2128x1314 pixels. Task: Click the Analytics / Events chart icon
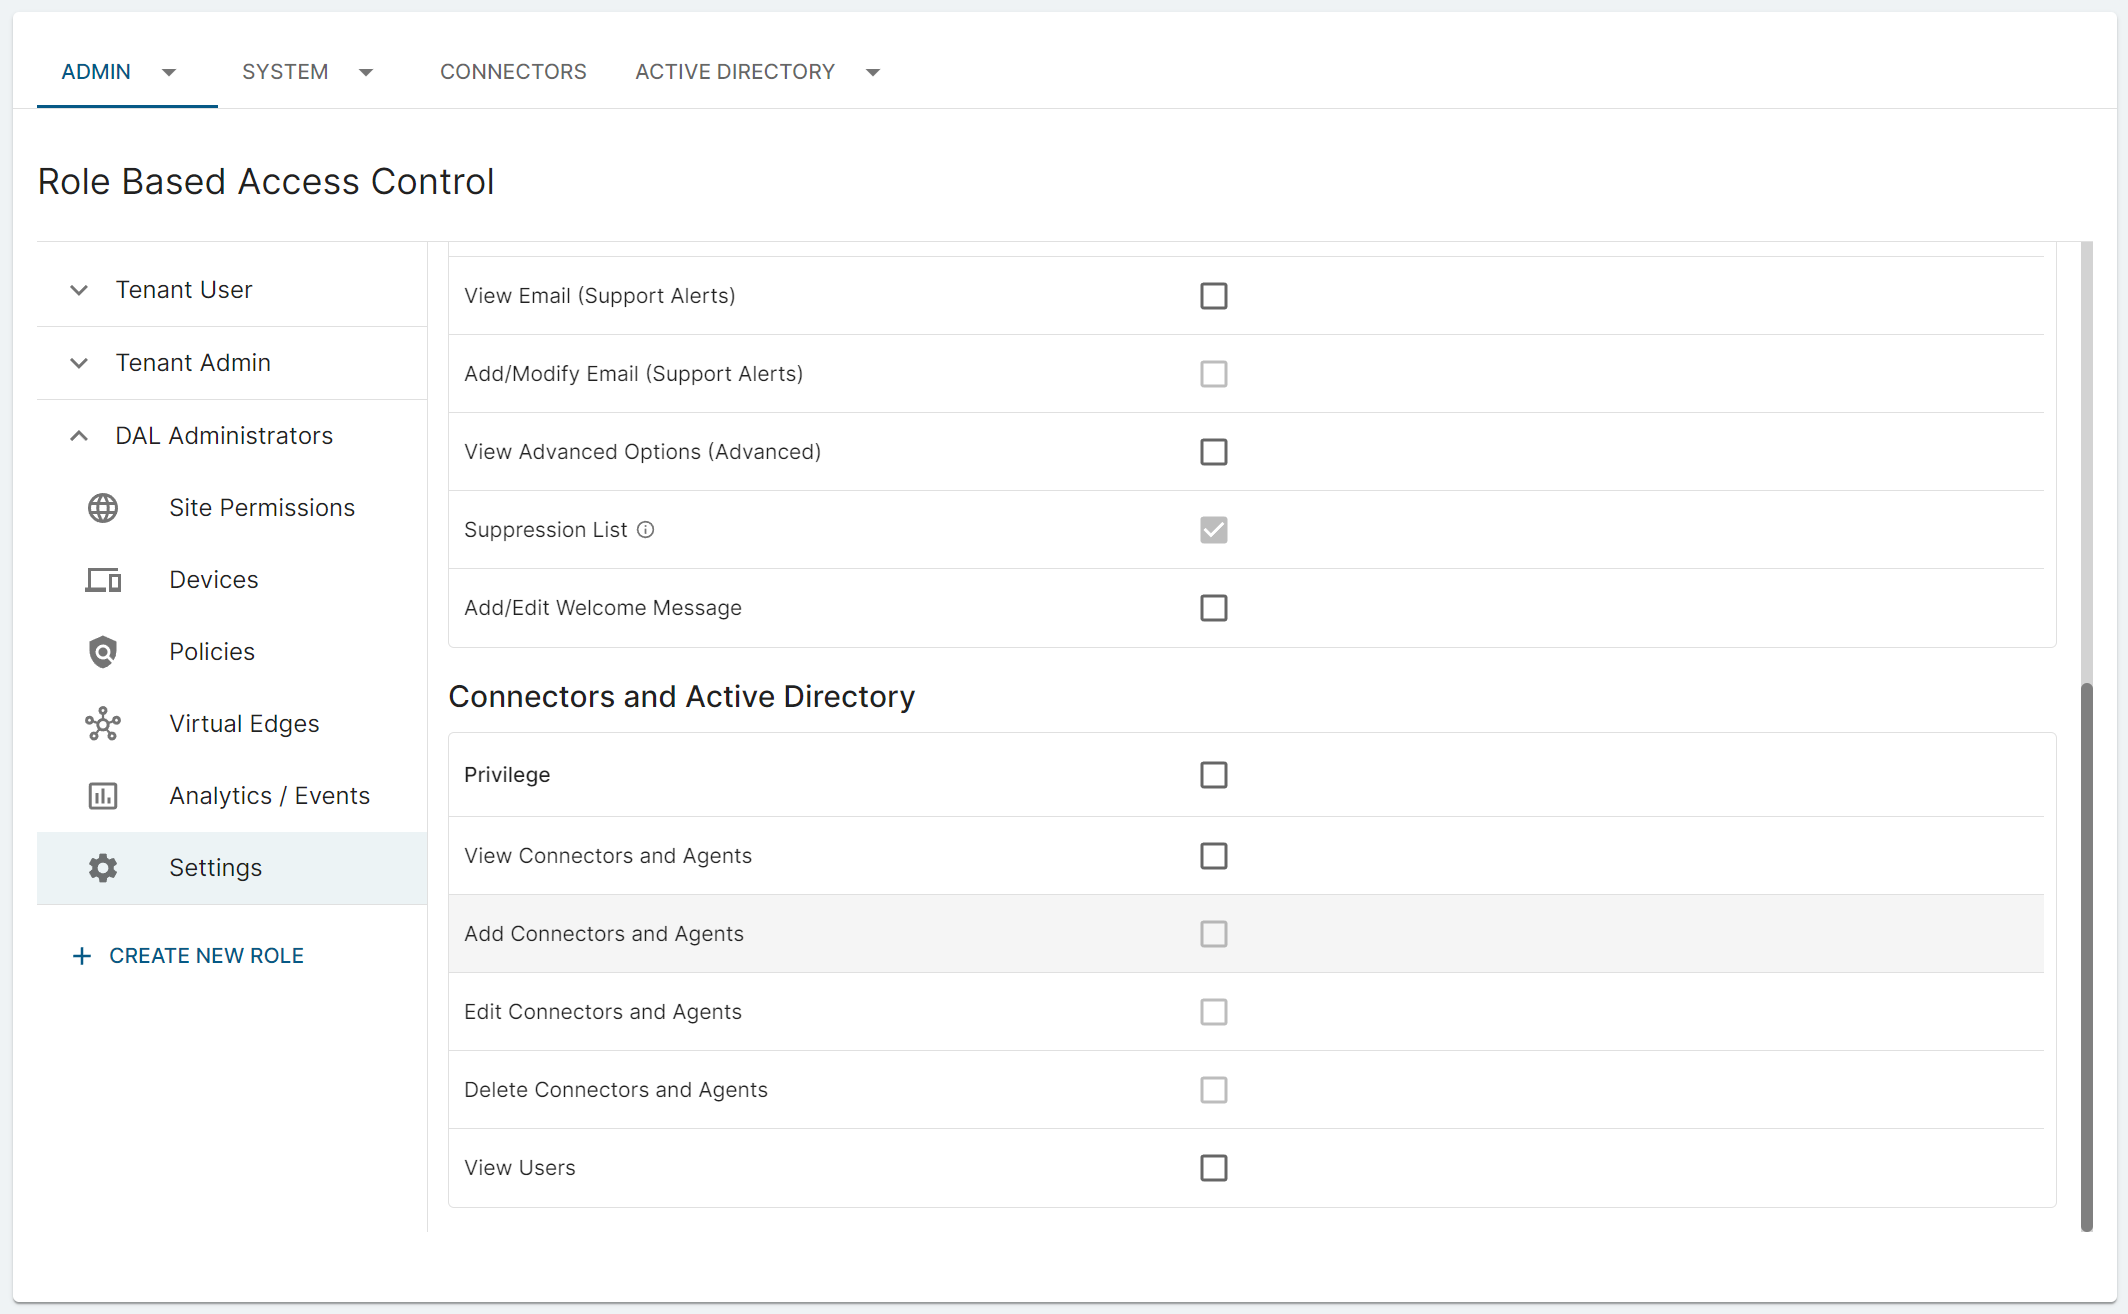tap(103, 796)
